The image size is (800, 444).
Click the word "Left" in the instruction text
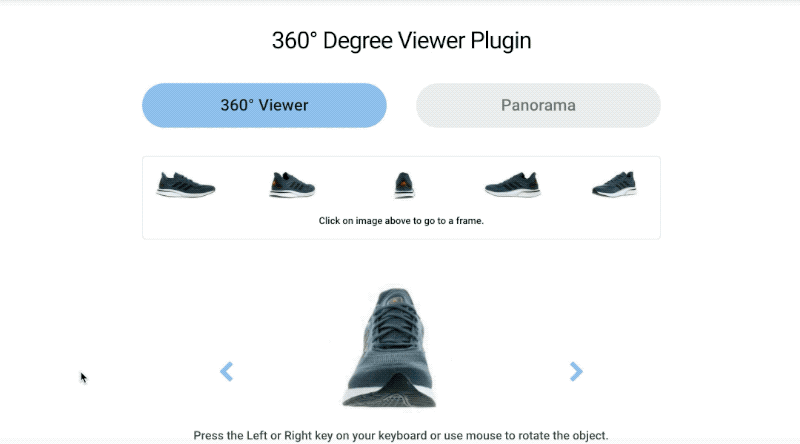pos(257,435)
